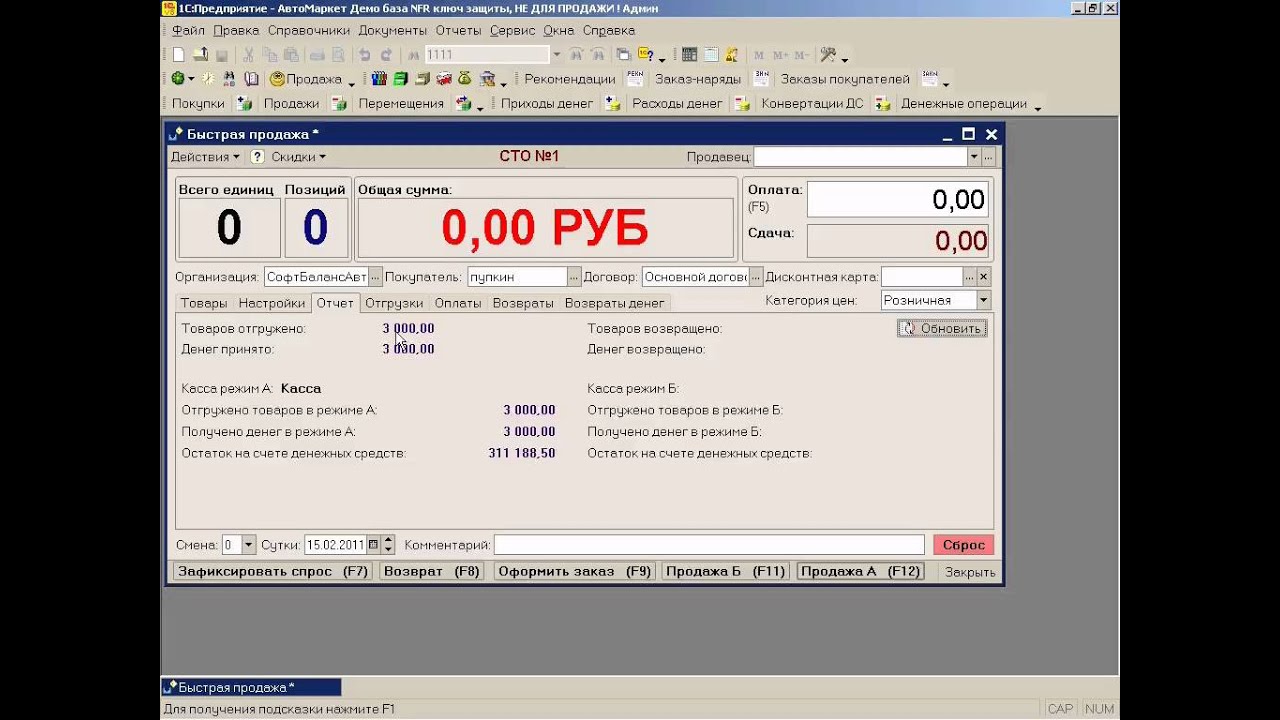Click the undo arrow icon

pos(364,55)
